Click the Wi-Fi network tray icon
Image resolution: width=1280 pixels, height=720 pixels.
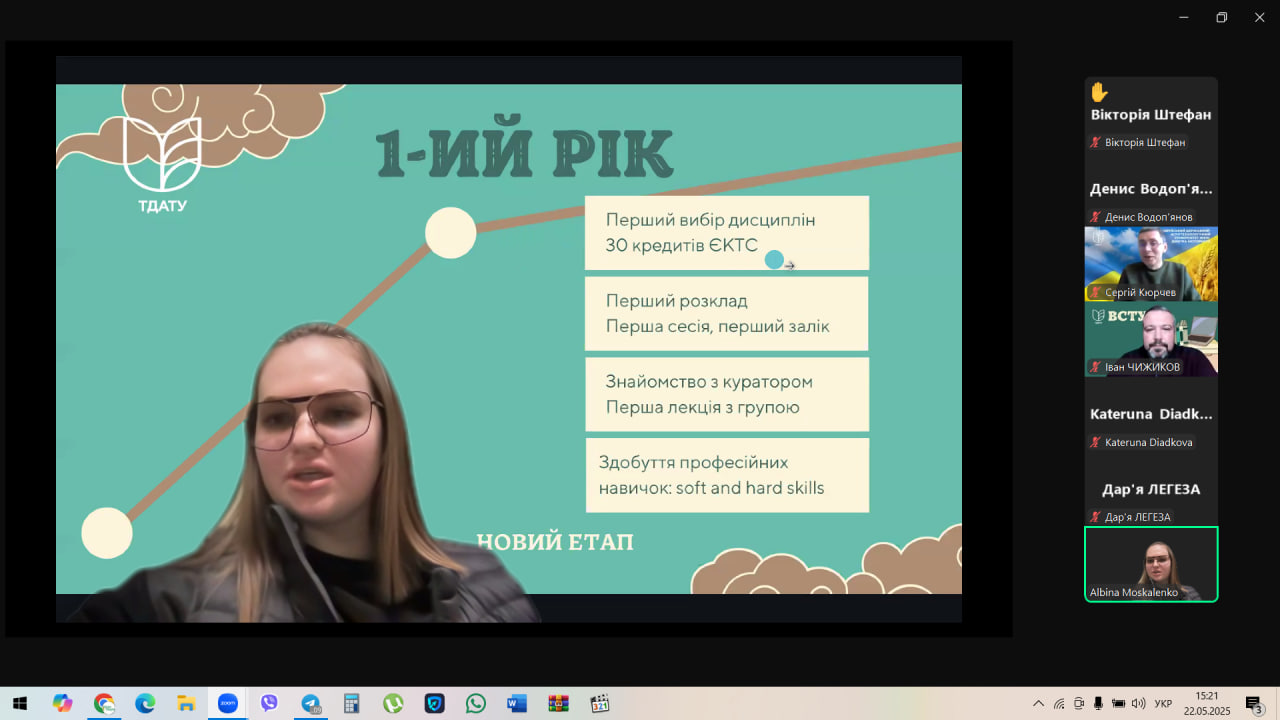(1059, 704)
